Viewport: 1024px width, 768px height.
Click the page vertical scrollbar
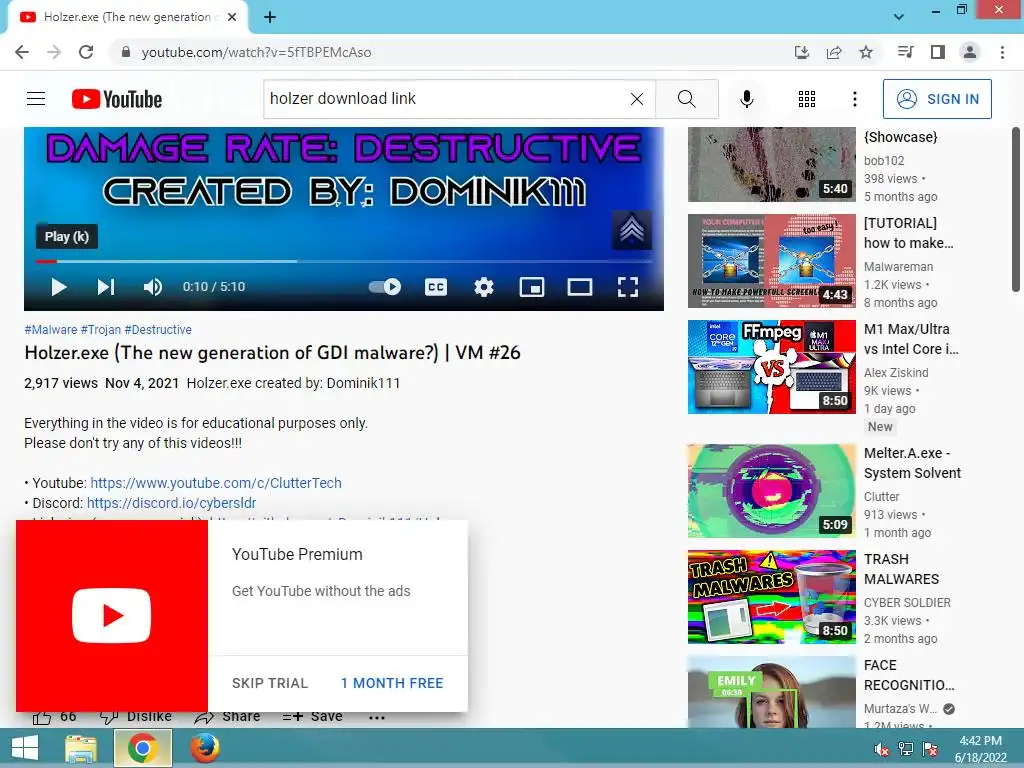pyautogui.click(x=1016, y=209)
